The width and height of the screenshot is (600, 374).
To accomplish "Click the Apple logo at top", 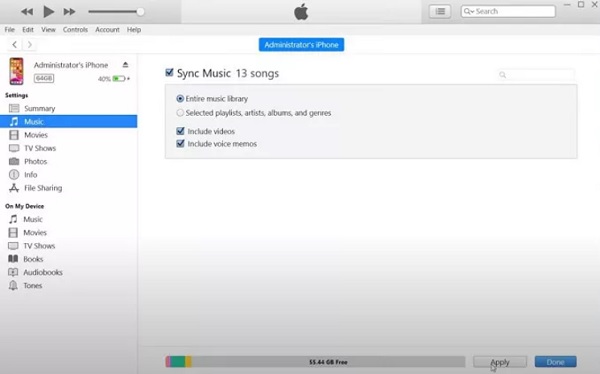I will 301,12.
